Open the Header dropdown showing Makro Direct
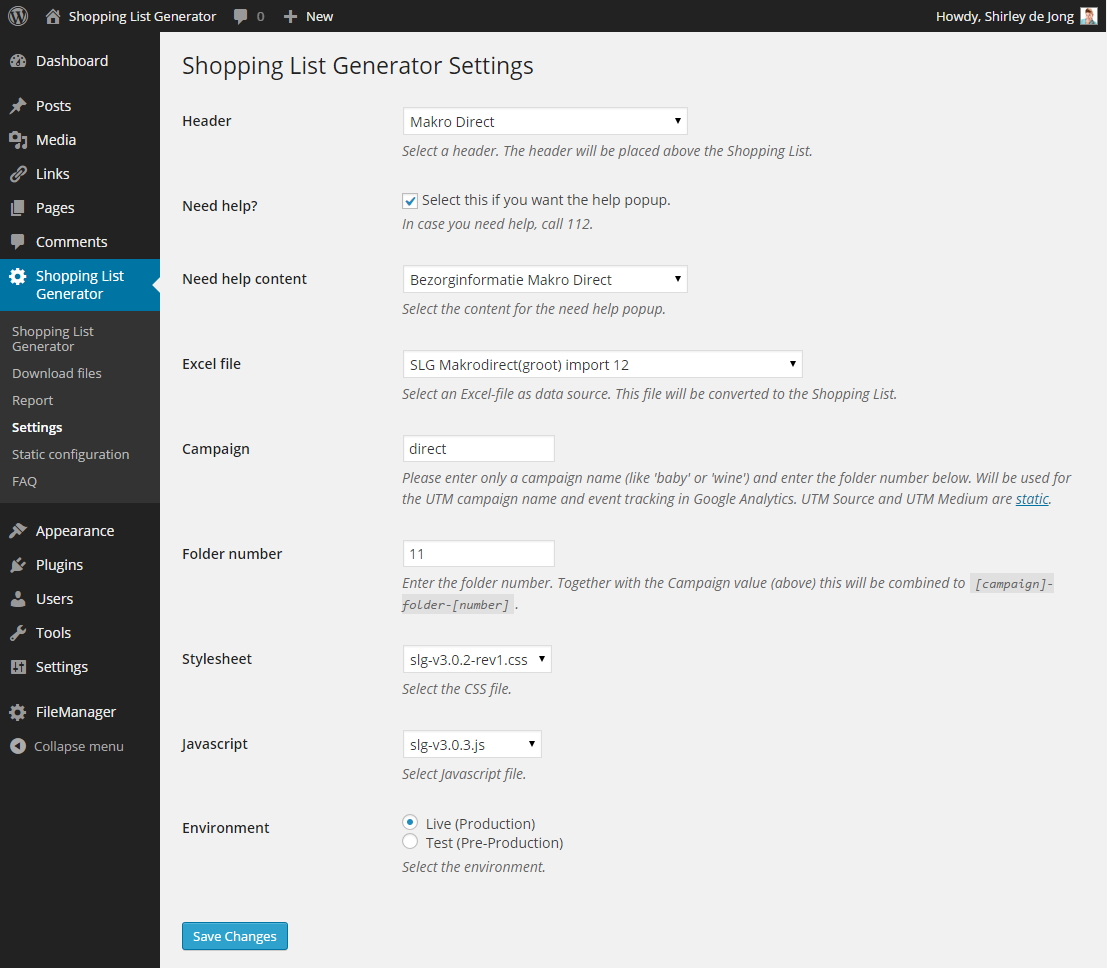Viewport: 1107px width, 968px height. pos(544,122)
